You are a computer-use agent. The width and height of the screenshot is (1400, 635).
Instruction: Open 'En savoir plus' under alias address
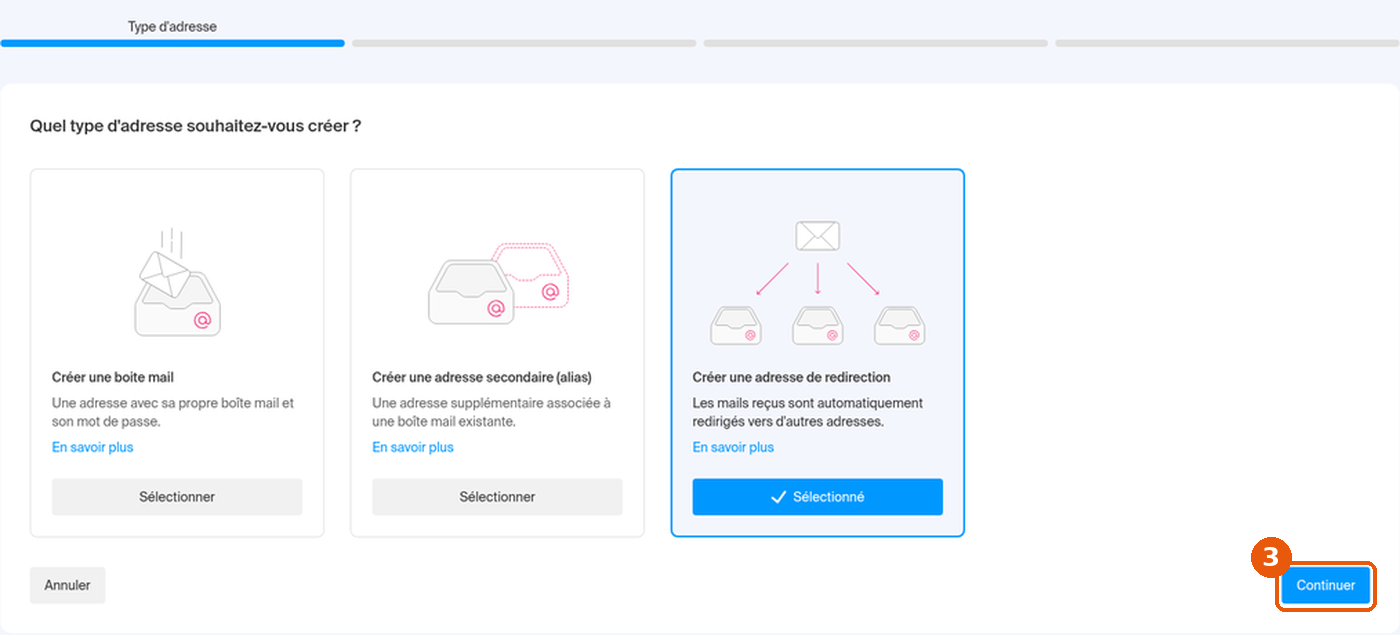point(413,447)
